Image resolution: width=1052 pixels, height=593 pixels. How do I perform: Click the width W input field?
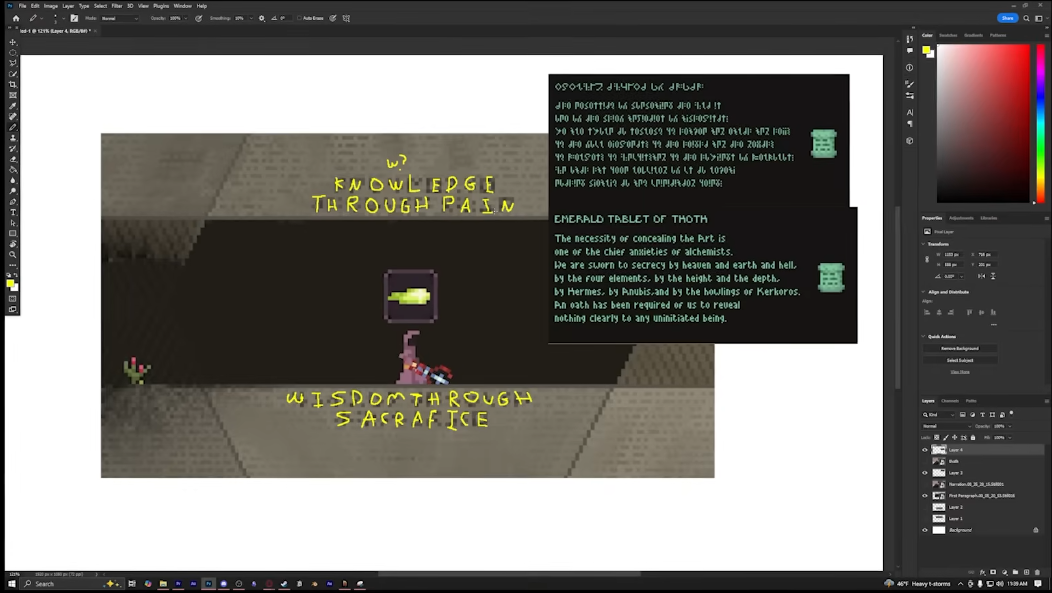tap(953, 254)
